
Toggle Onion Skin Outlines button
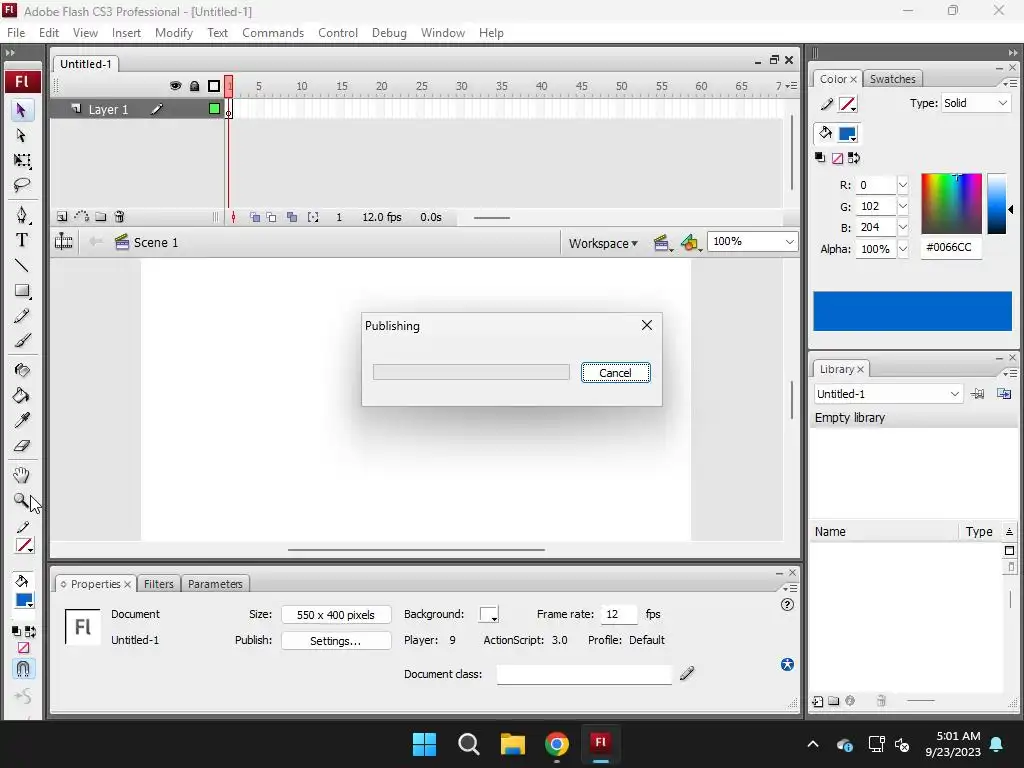point(272,217)
